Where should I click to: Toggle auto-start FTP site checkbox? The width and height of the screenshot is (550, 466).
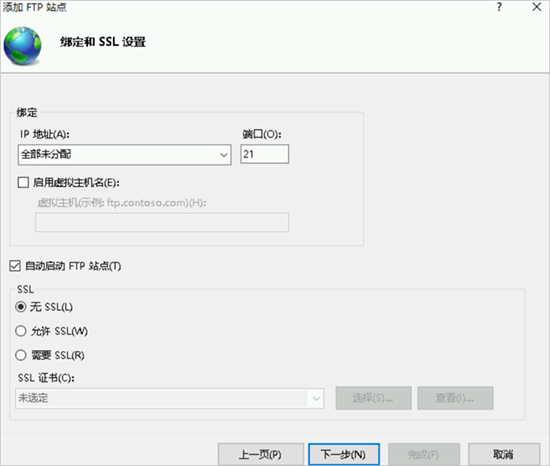click(x=15, y=266)
